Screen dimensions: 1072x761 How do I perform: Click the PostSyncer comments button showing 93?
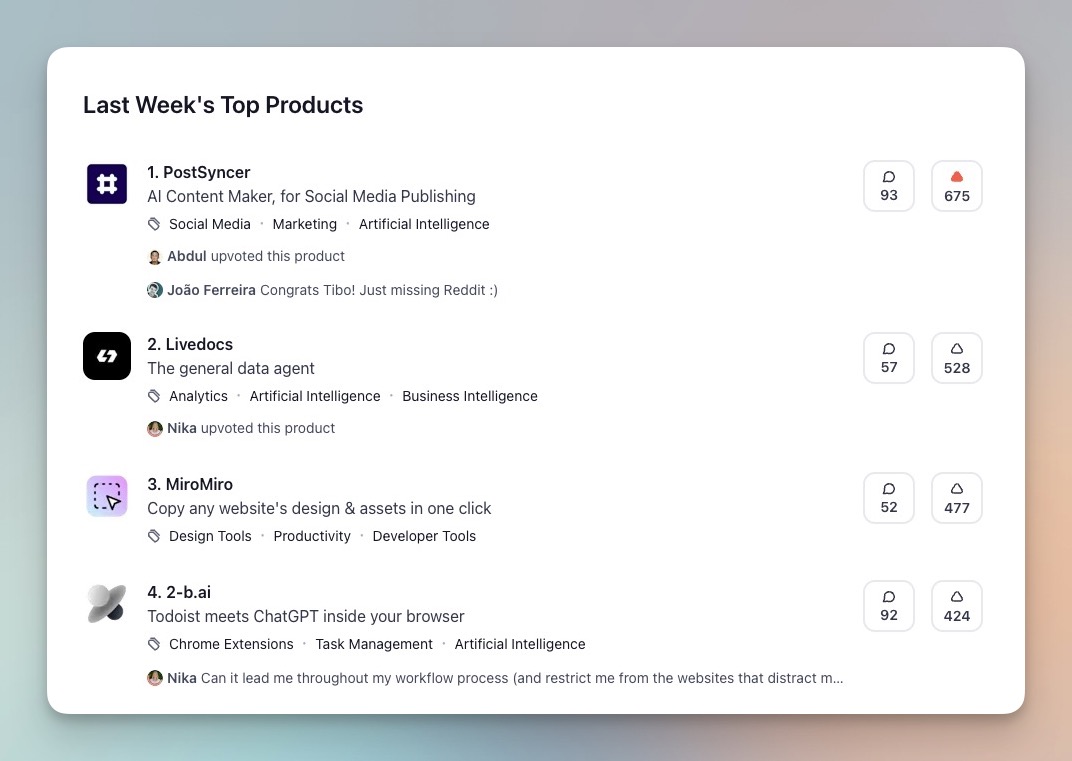(x=889, y=186)
